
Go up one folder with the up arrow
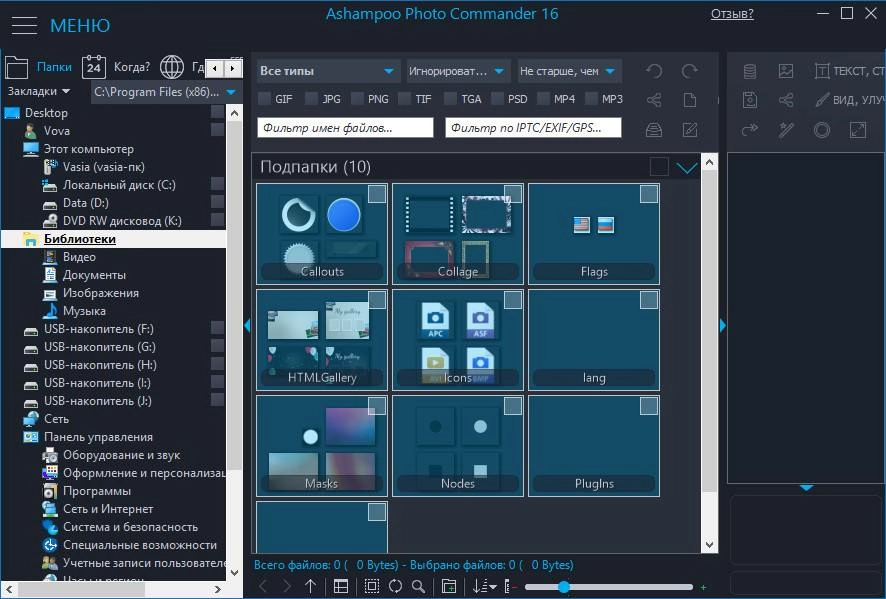pos(311,587)
